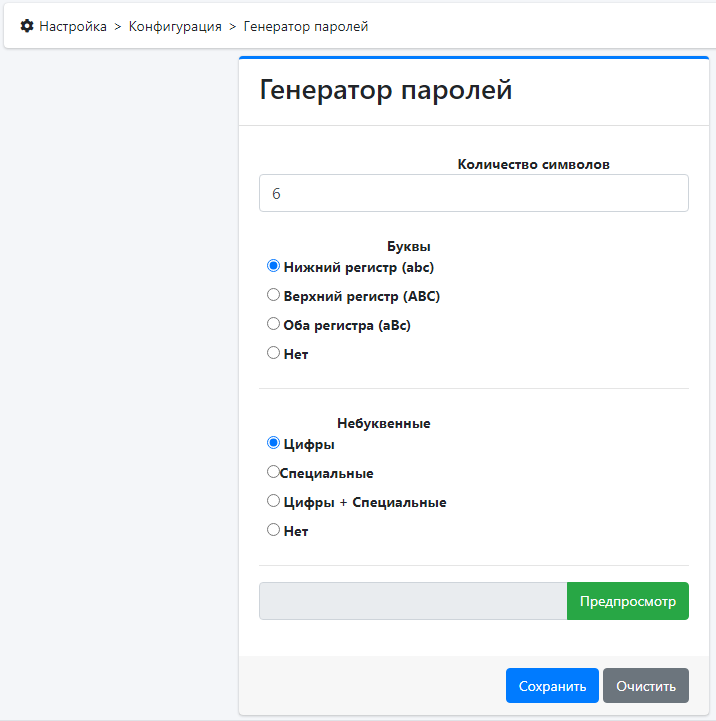Click the gear icon in the breadcrumb
This screenshot has width=716, height=721.
click(27, 26)
